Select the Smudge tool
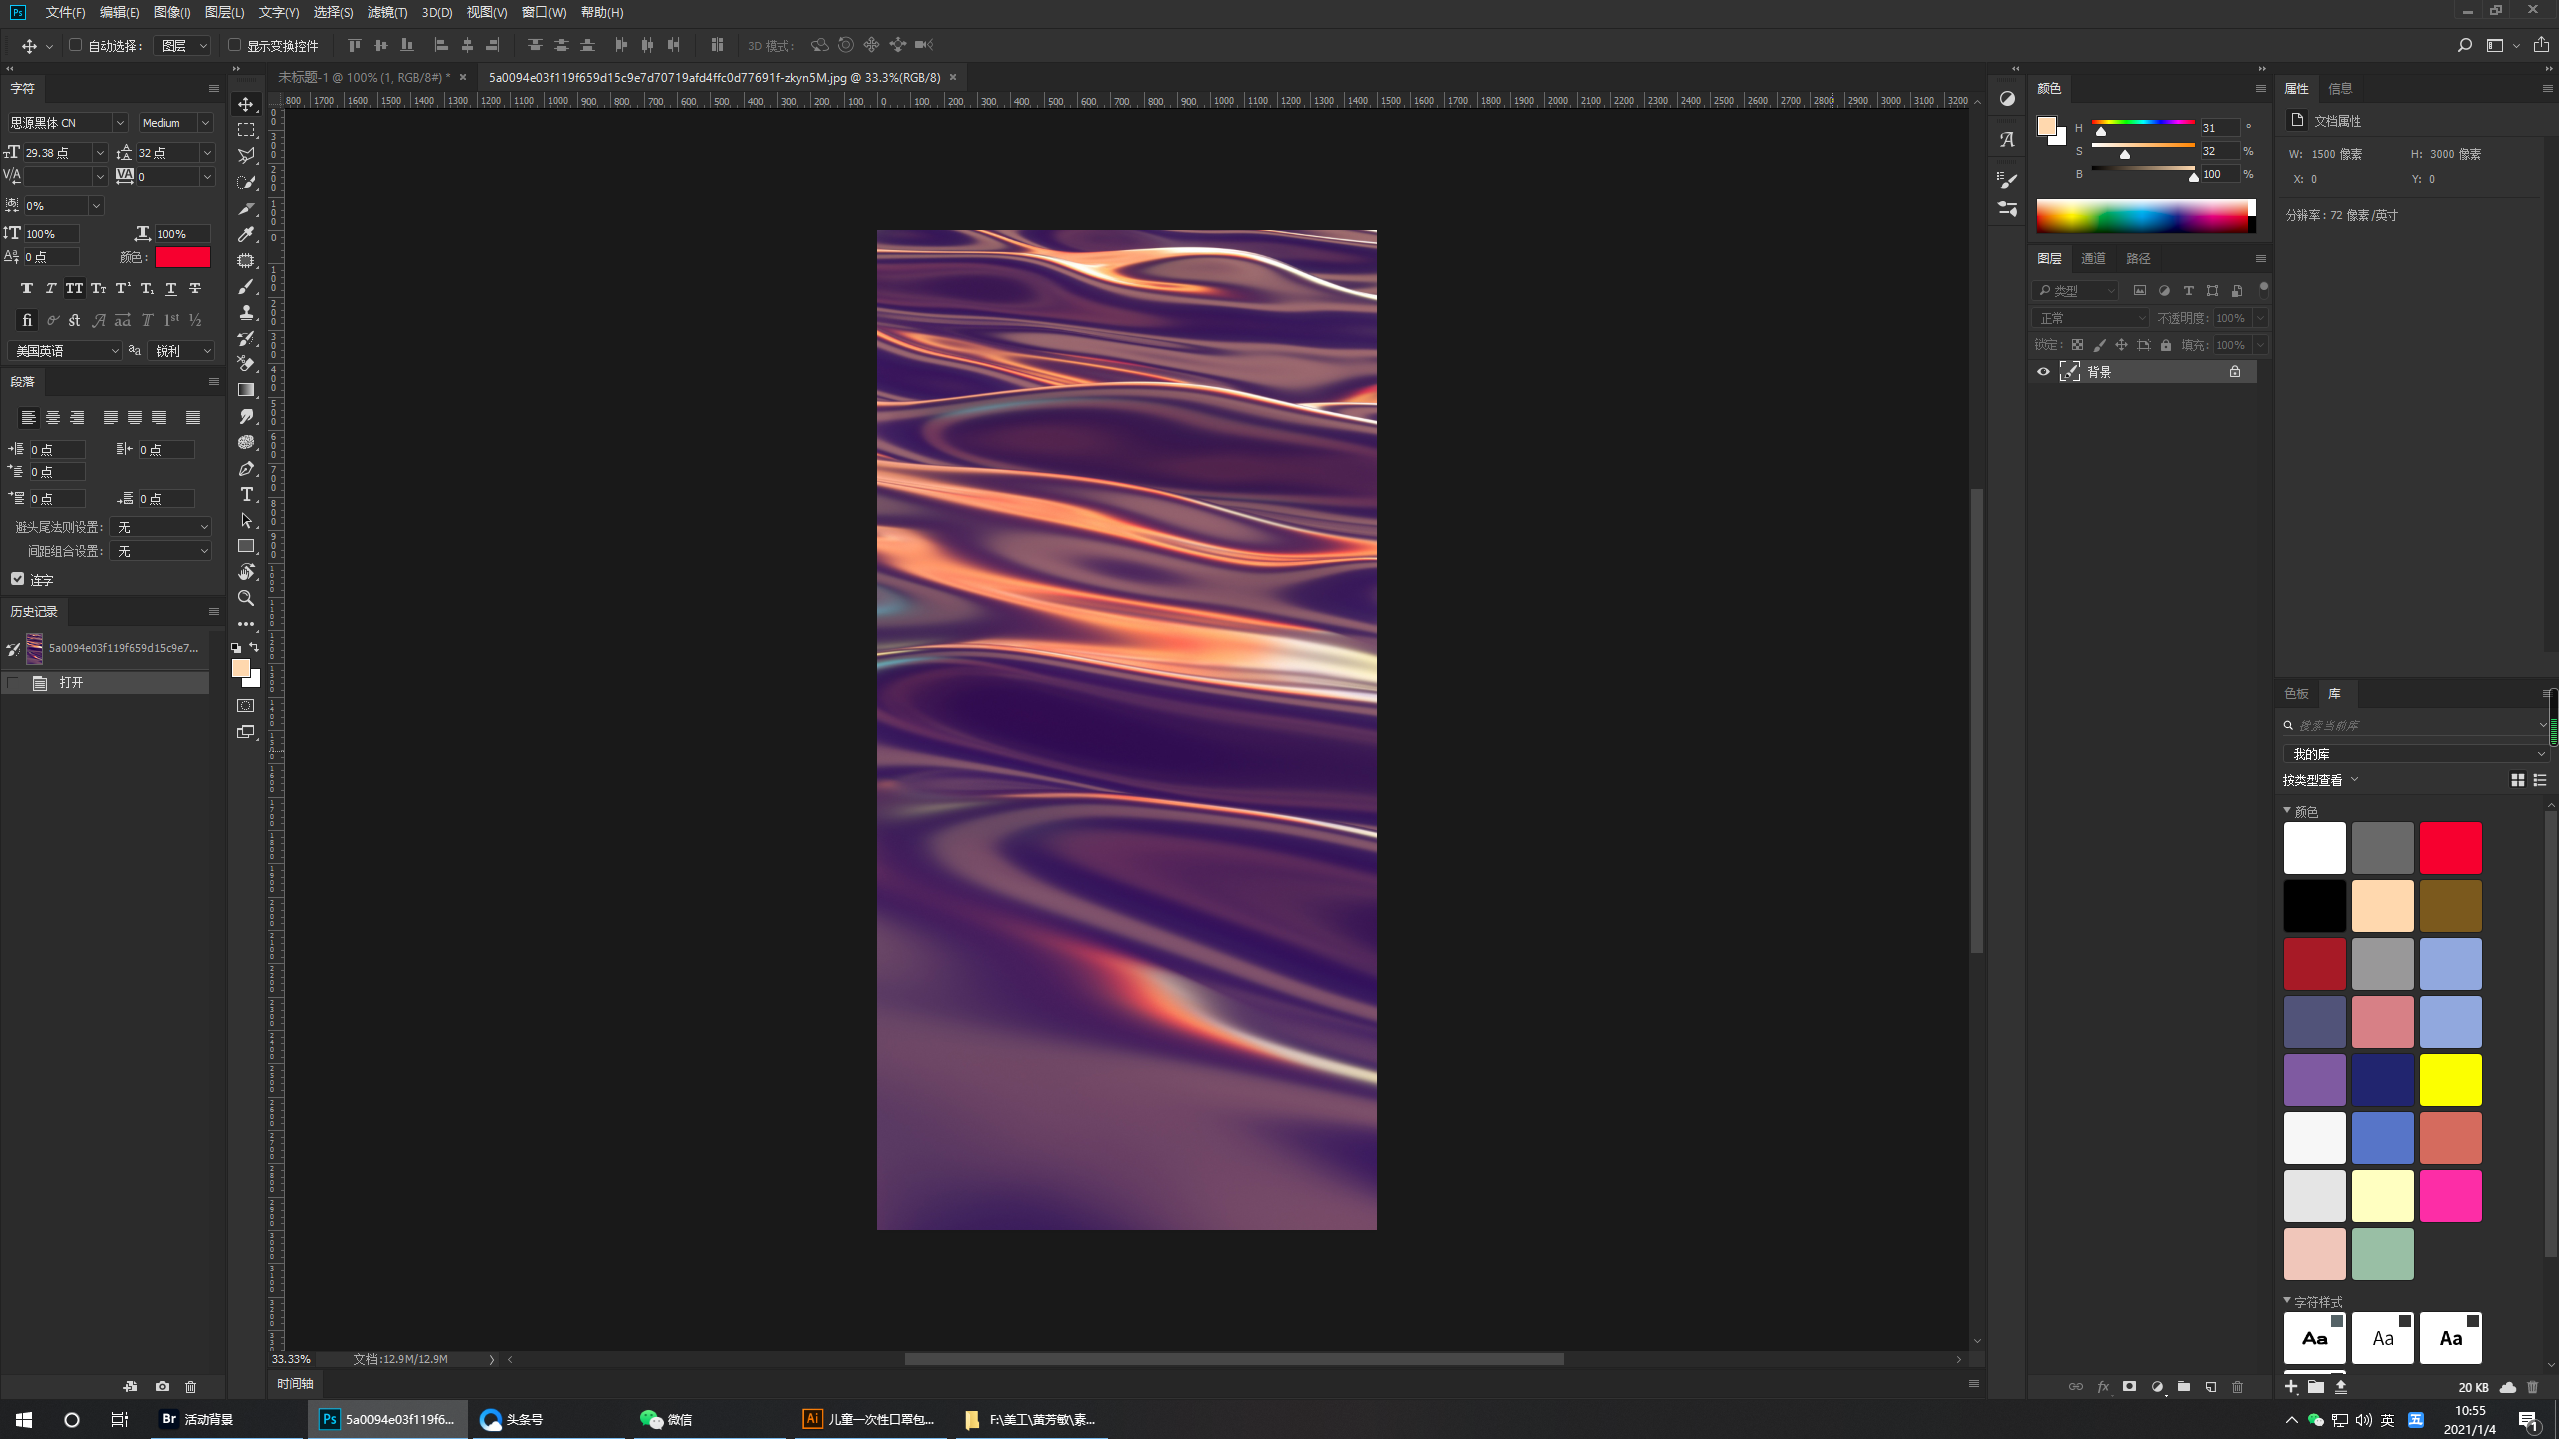The image size is (2559, 1439). coord(246,416)
